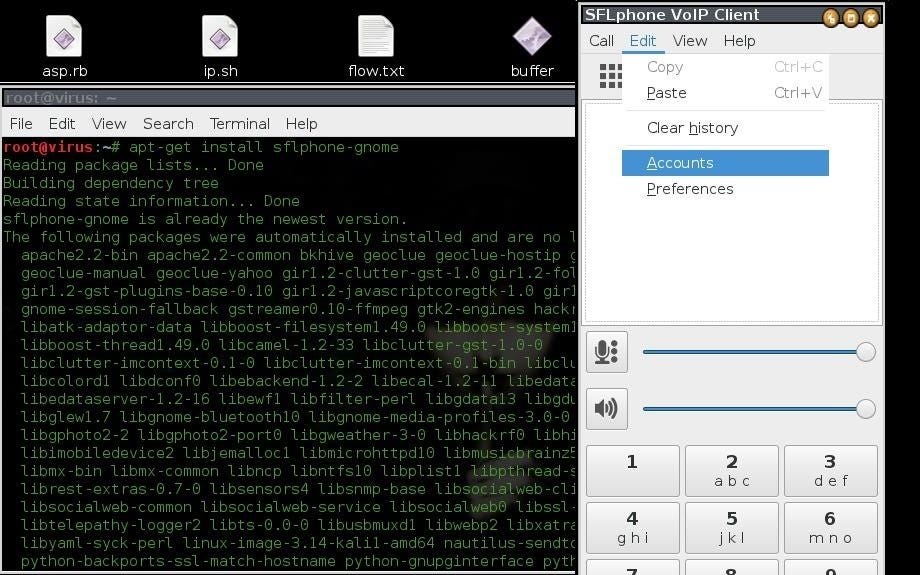The height and width of the screenshot is (575, 920).
Task: Open Preferences from the Edit menu
Action: pyautogui.click(x=725, y=189)
